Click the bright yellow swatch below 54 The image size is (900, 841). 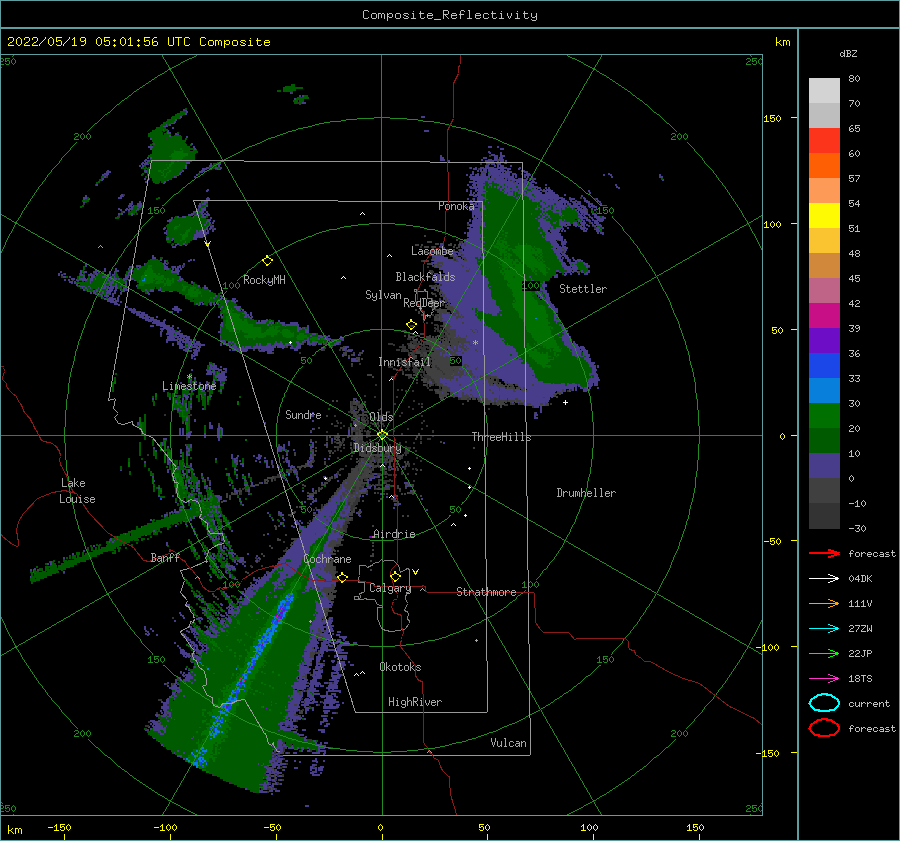pyautogui.click(x=824, y=216)
